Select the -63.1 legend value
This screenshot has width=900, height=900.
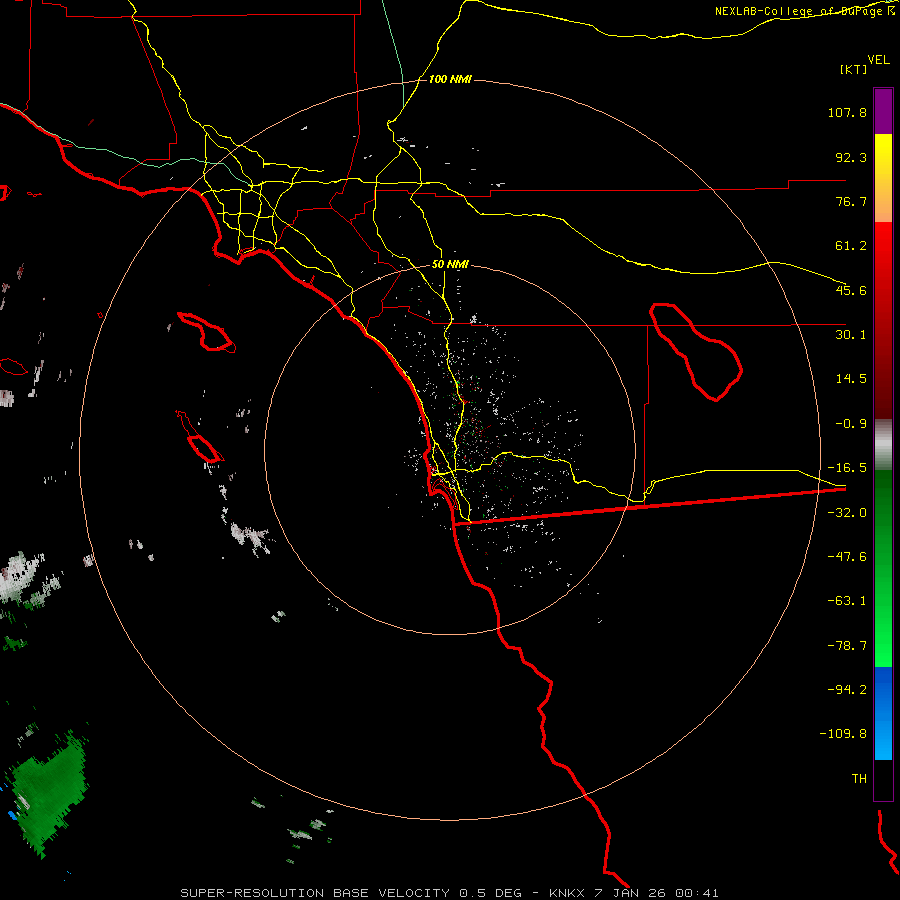(847, 601)
